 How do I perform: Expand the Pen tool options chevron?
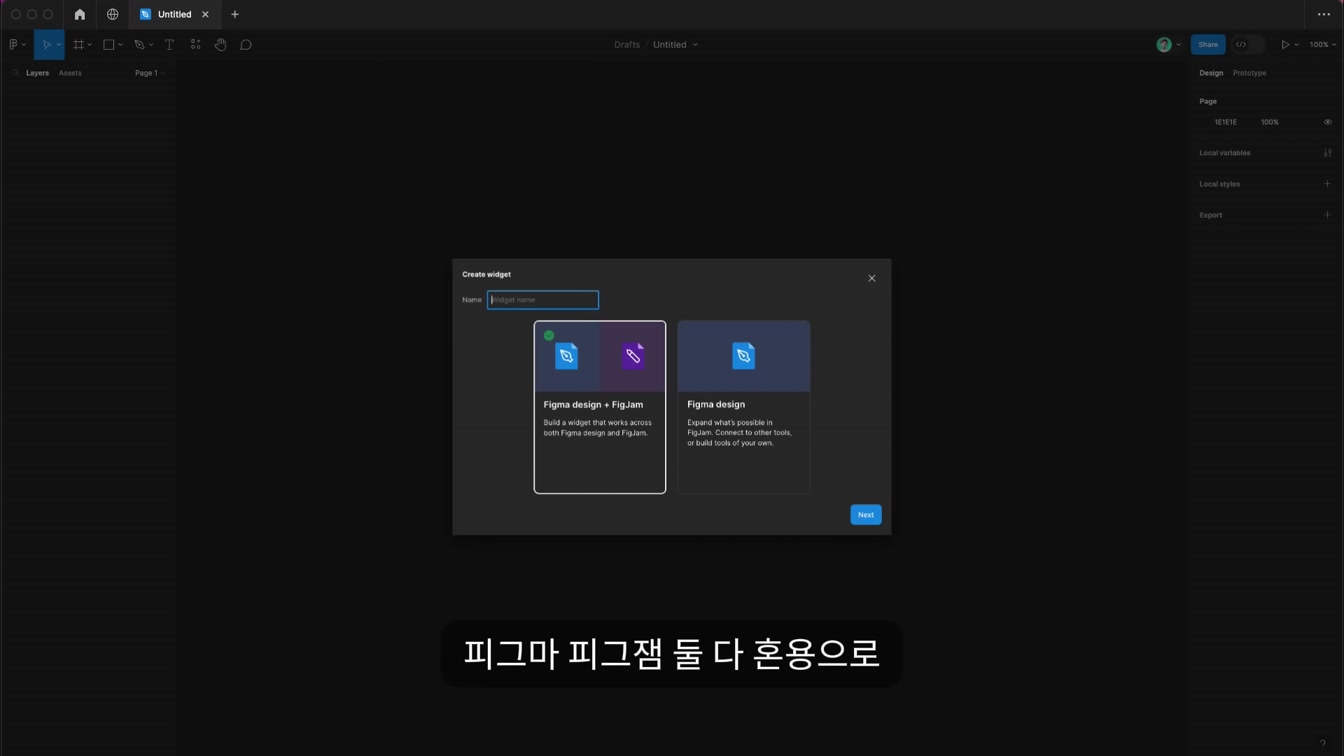pyautogui.click(x=151, y=45)
